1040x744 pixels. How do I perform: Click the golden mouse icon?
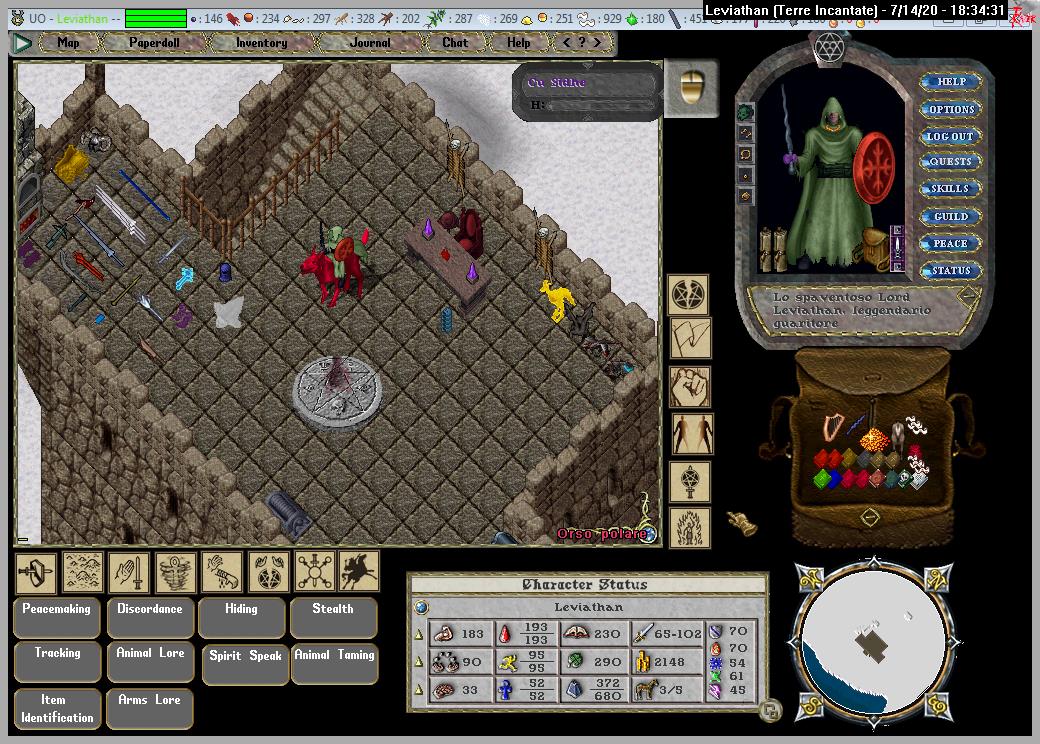692,88
